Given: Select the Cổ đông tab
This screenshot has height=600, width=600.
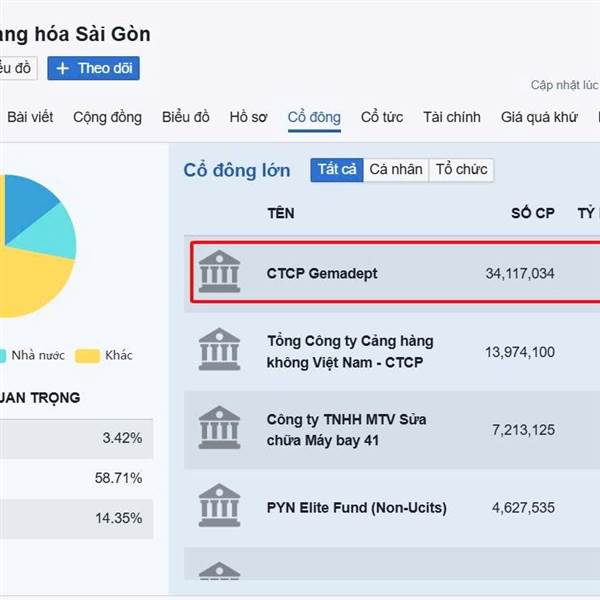Looking at the screenshot, I should click(314, 117).
